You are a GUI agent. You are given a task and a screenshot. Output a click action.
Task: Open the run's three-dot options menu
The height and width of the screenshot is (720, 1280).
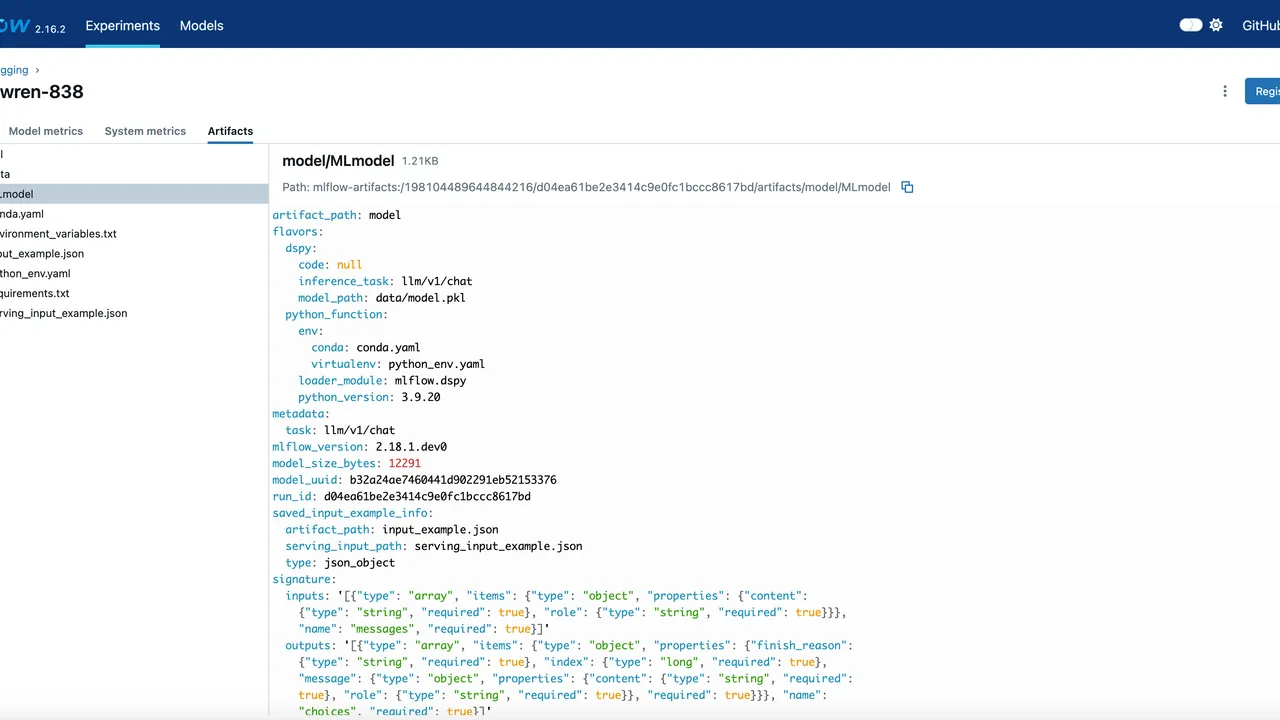tap(1225, 91)
